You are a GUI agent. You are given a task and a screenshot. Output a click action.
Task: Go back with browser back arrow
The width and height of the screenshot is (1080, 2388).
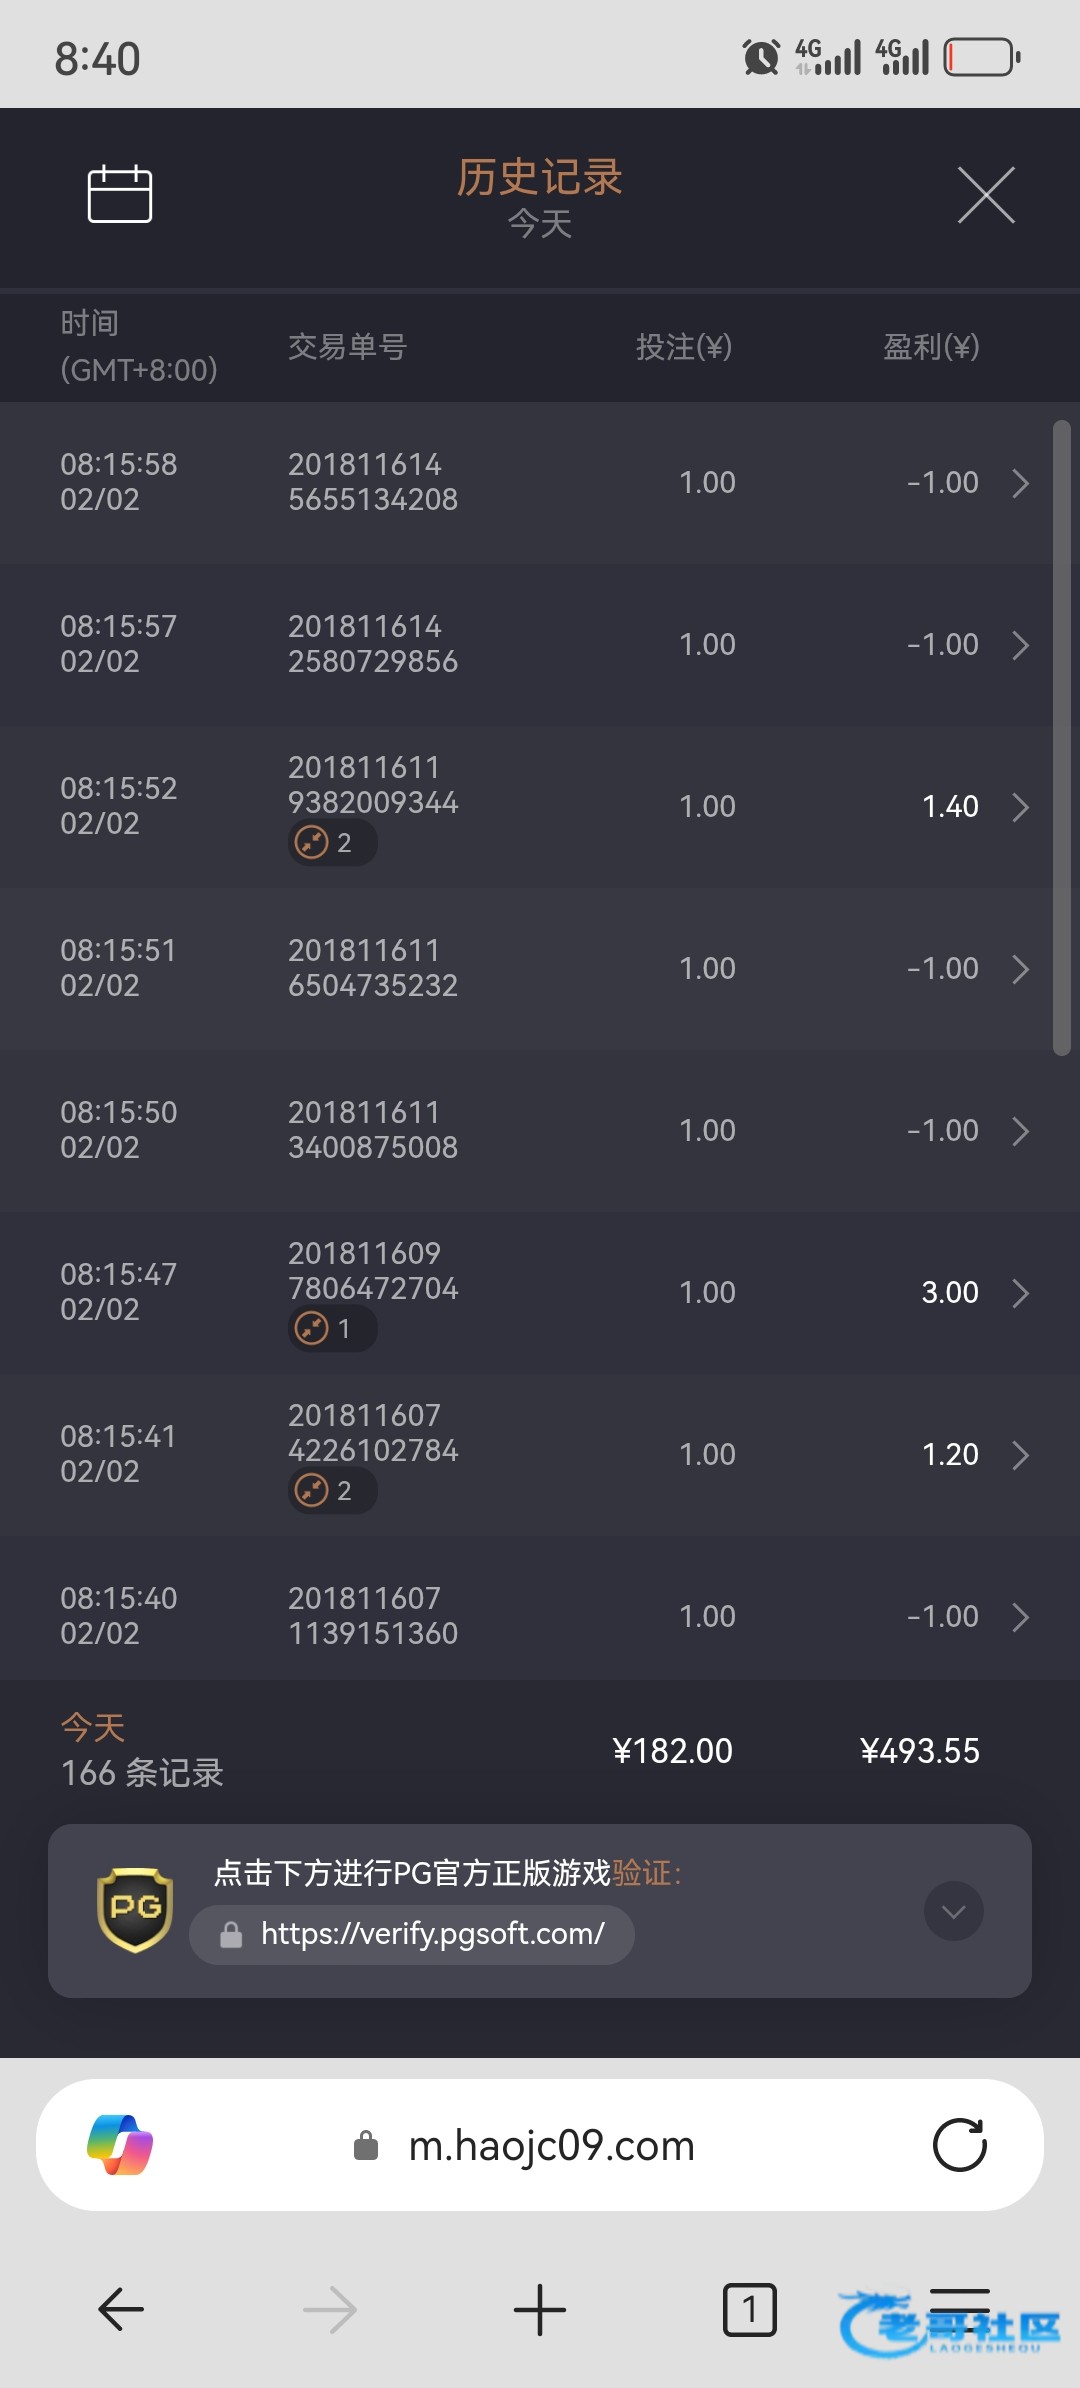tap(121, 2309)
